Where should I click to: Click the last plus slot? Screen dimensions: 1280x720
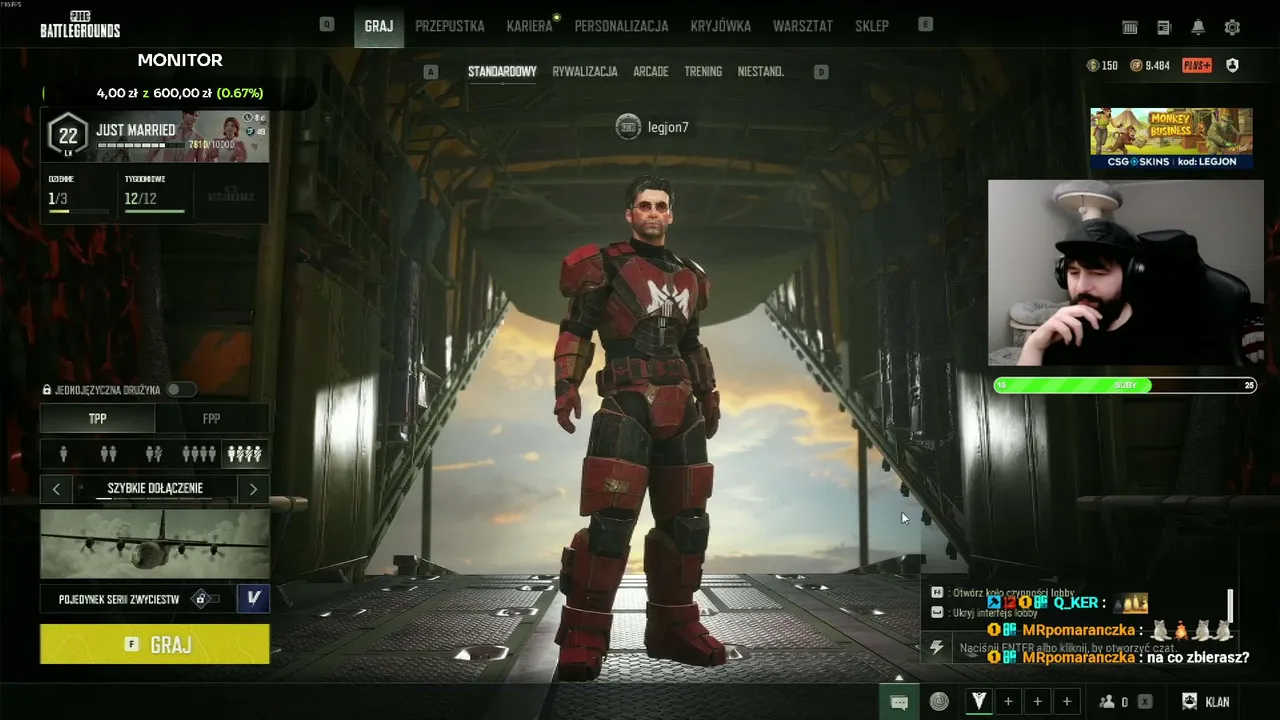pos(1067,701)
